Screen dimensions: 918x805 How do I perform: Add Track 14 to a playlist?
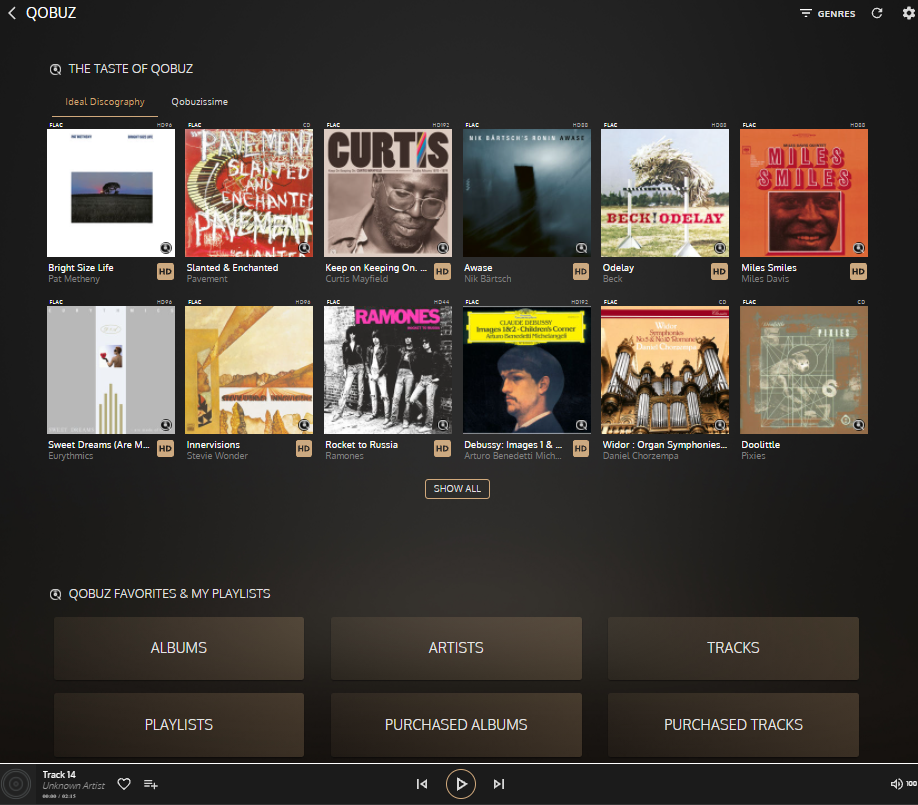point(150,784)
